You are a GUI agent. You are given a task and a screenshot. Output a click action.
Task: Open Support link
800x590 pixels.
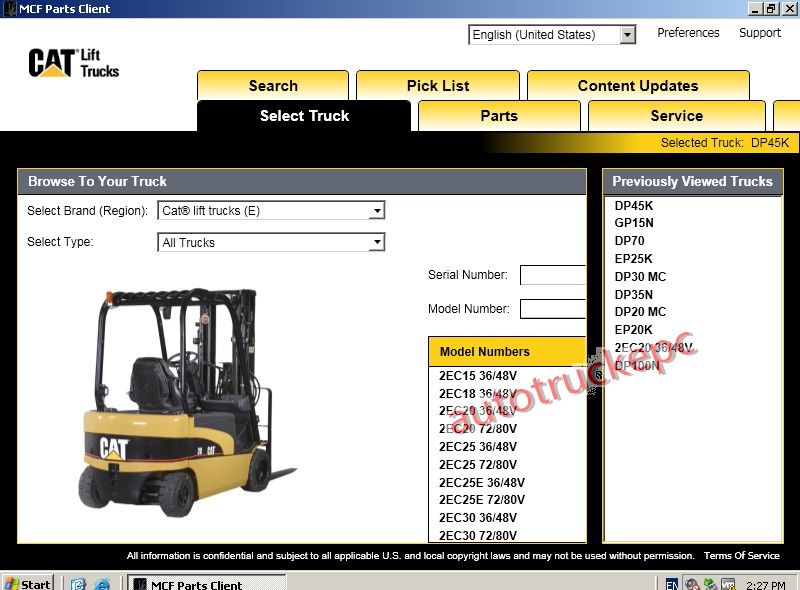[x=760, y=33]
